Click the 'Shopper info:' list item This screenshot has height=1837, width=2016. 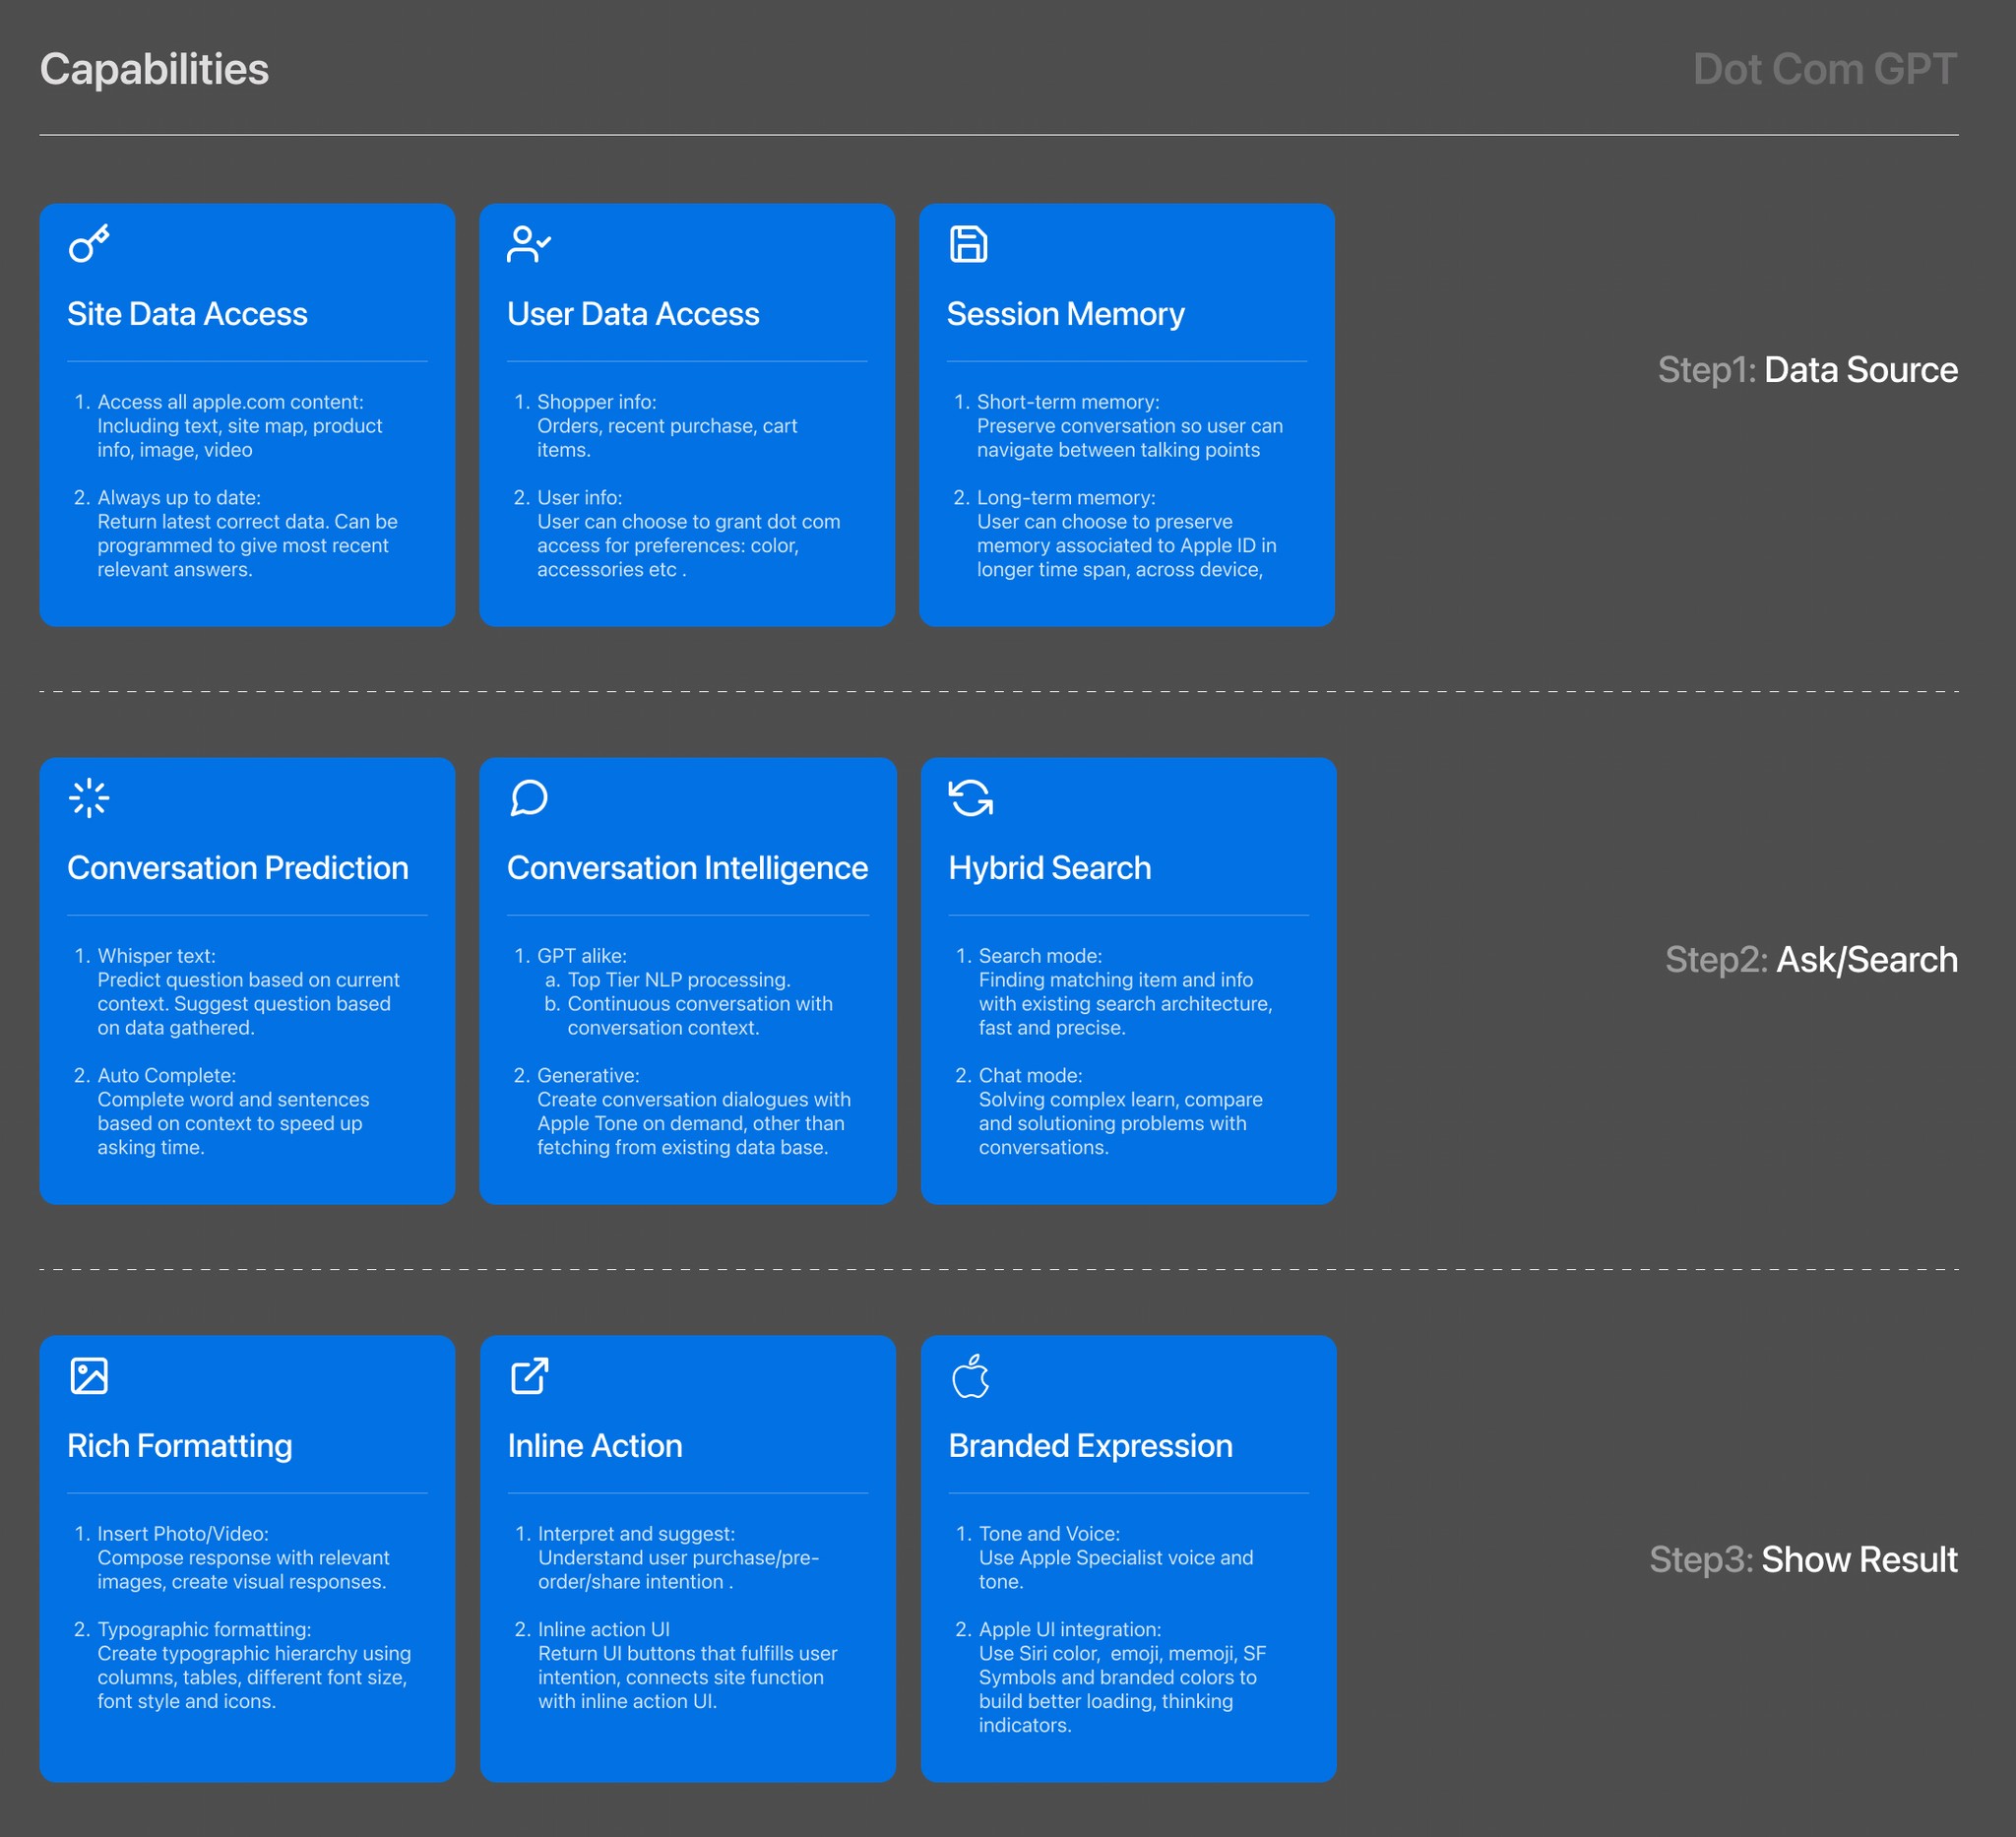(x=597, y=402)
